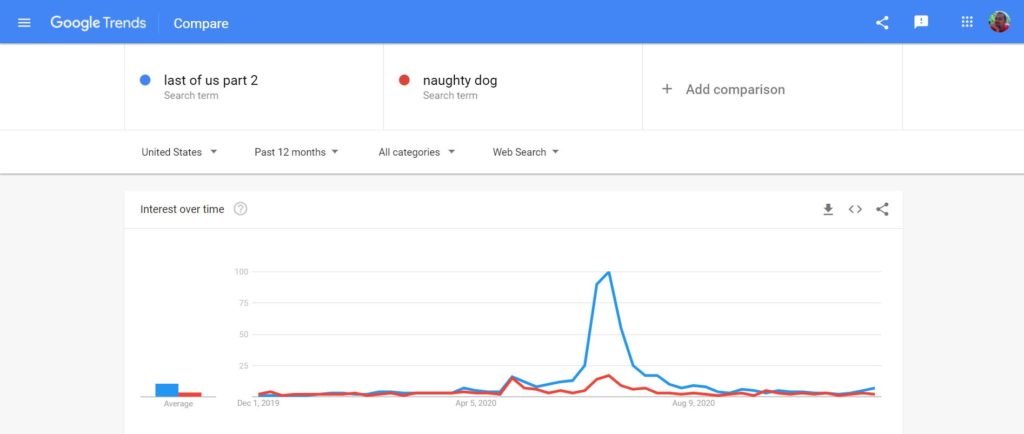Edit the 'last of us part 2' term

[x=211, y=81]
